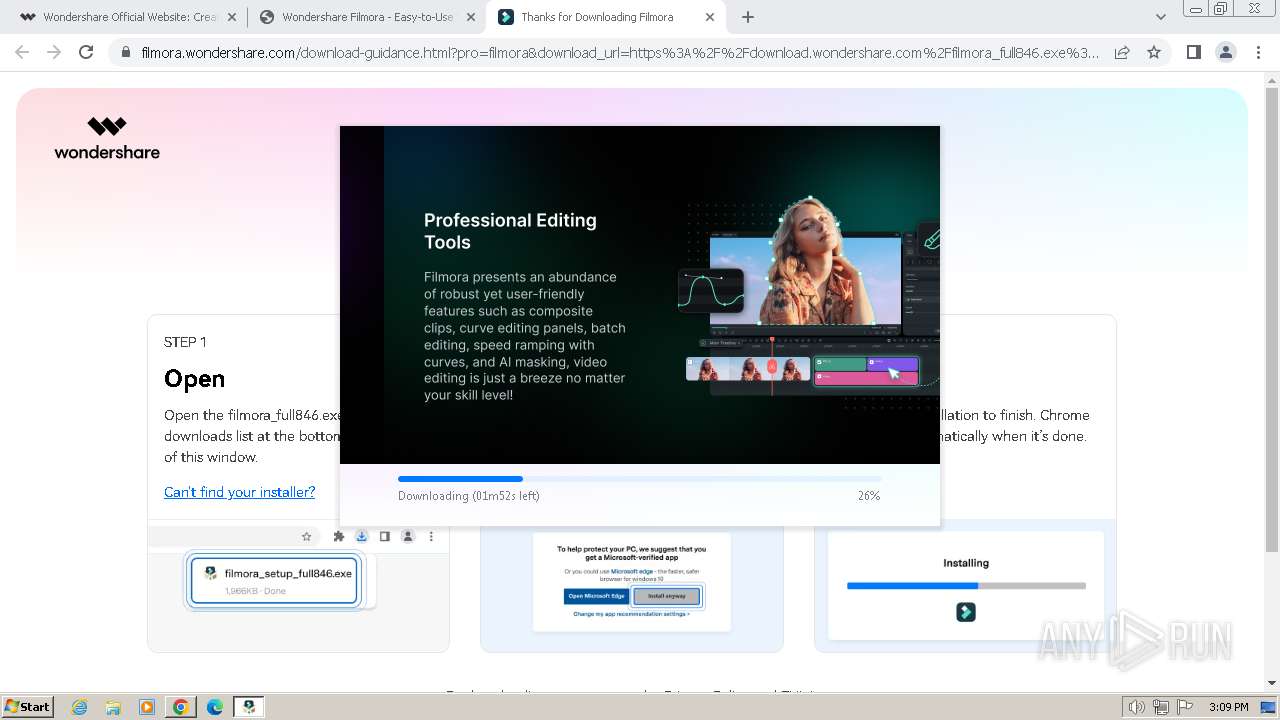The height and width of the screenshot is (720, 1280).
Task: Open network status tray icon
Action: pos(1161,707)
